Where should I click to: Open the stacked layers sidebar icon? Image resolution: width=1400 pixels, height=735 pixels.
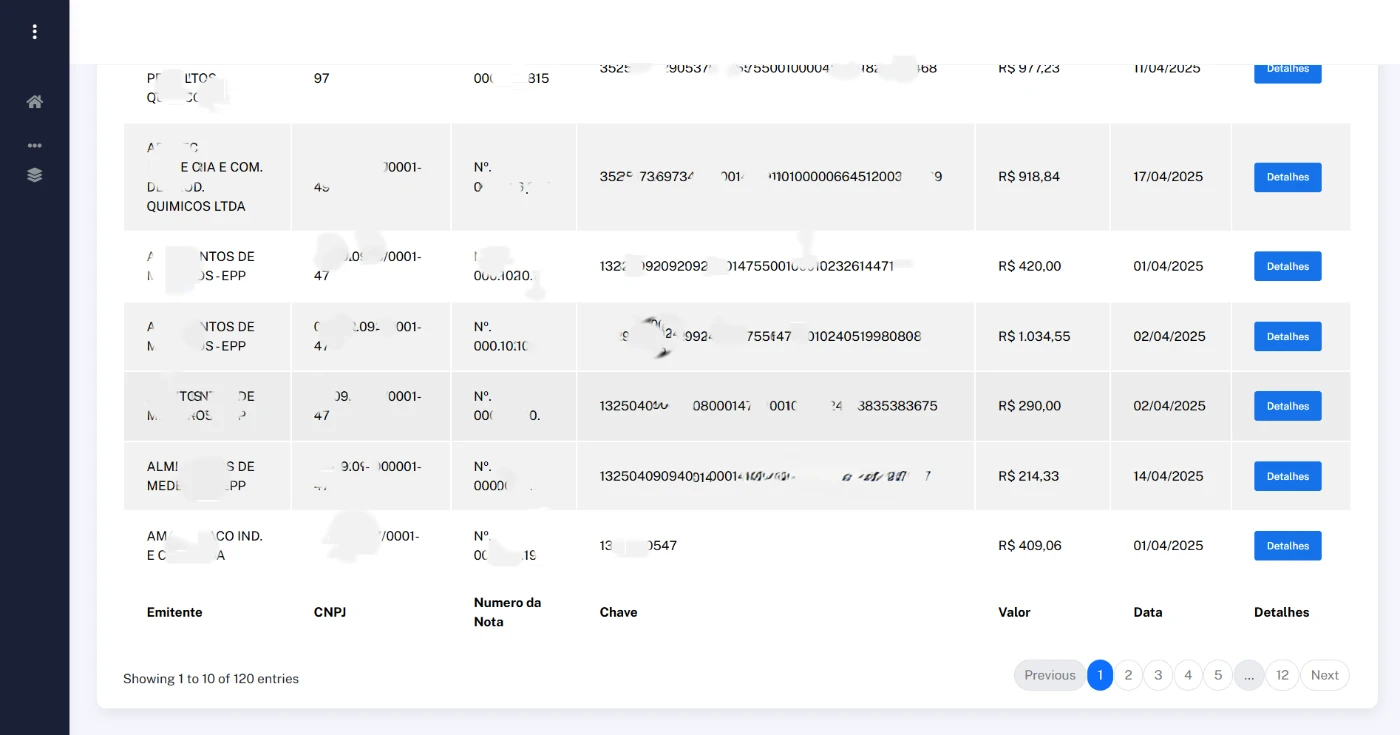(34, 175)
